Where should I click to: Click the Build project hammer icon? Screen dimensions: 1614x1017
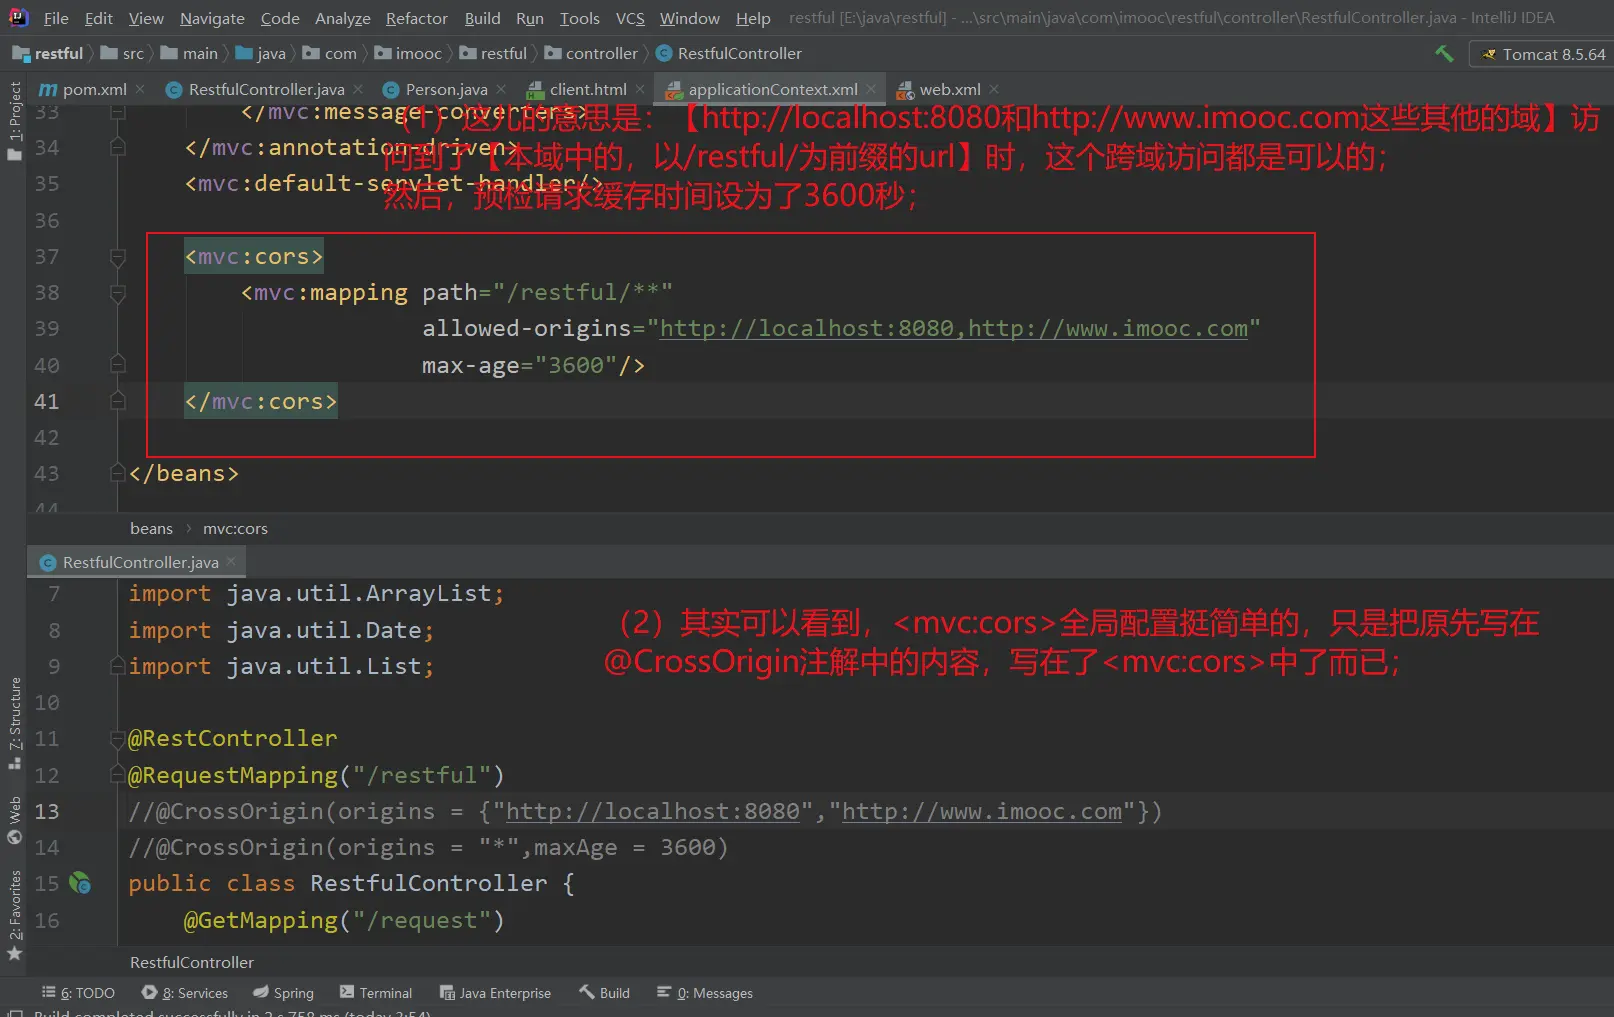[x=1444, y=54]
